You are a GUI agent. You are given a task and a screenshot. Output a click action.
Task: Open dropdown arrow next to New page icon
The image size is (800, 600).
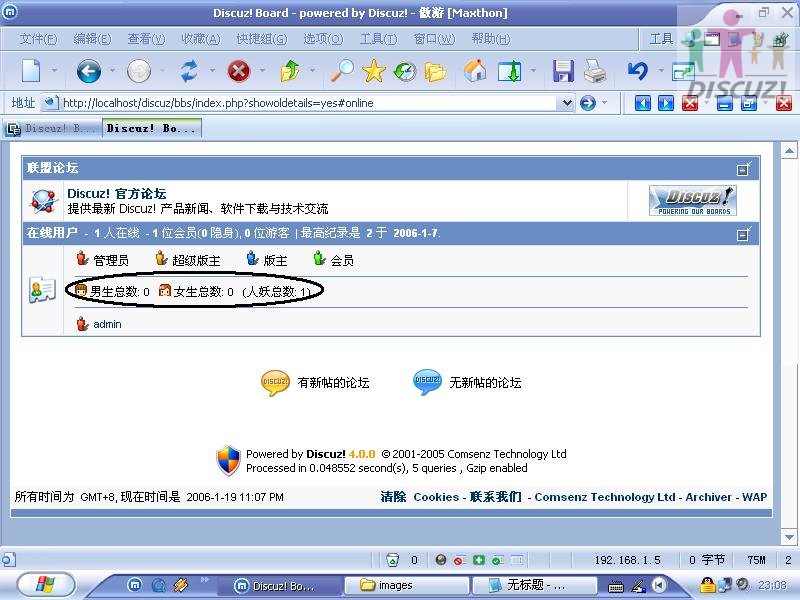(x=54, y=71)
